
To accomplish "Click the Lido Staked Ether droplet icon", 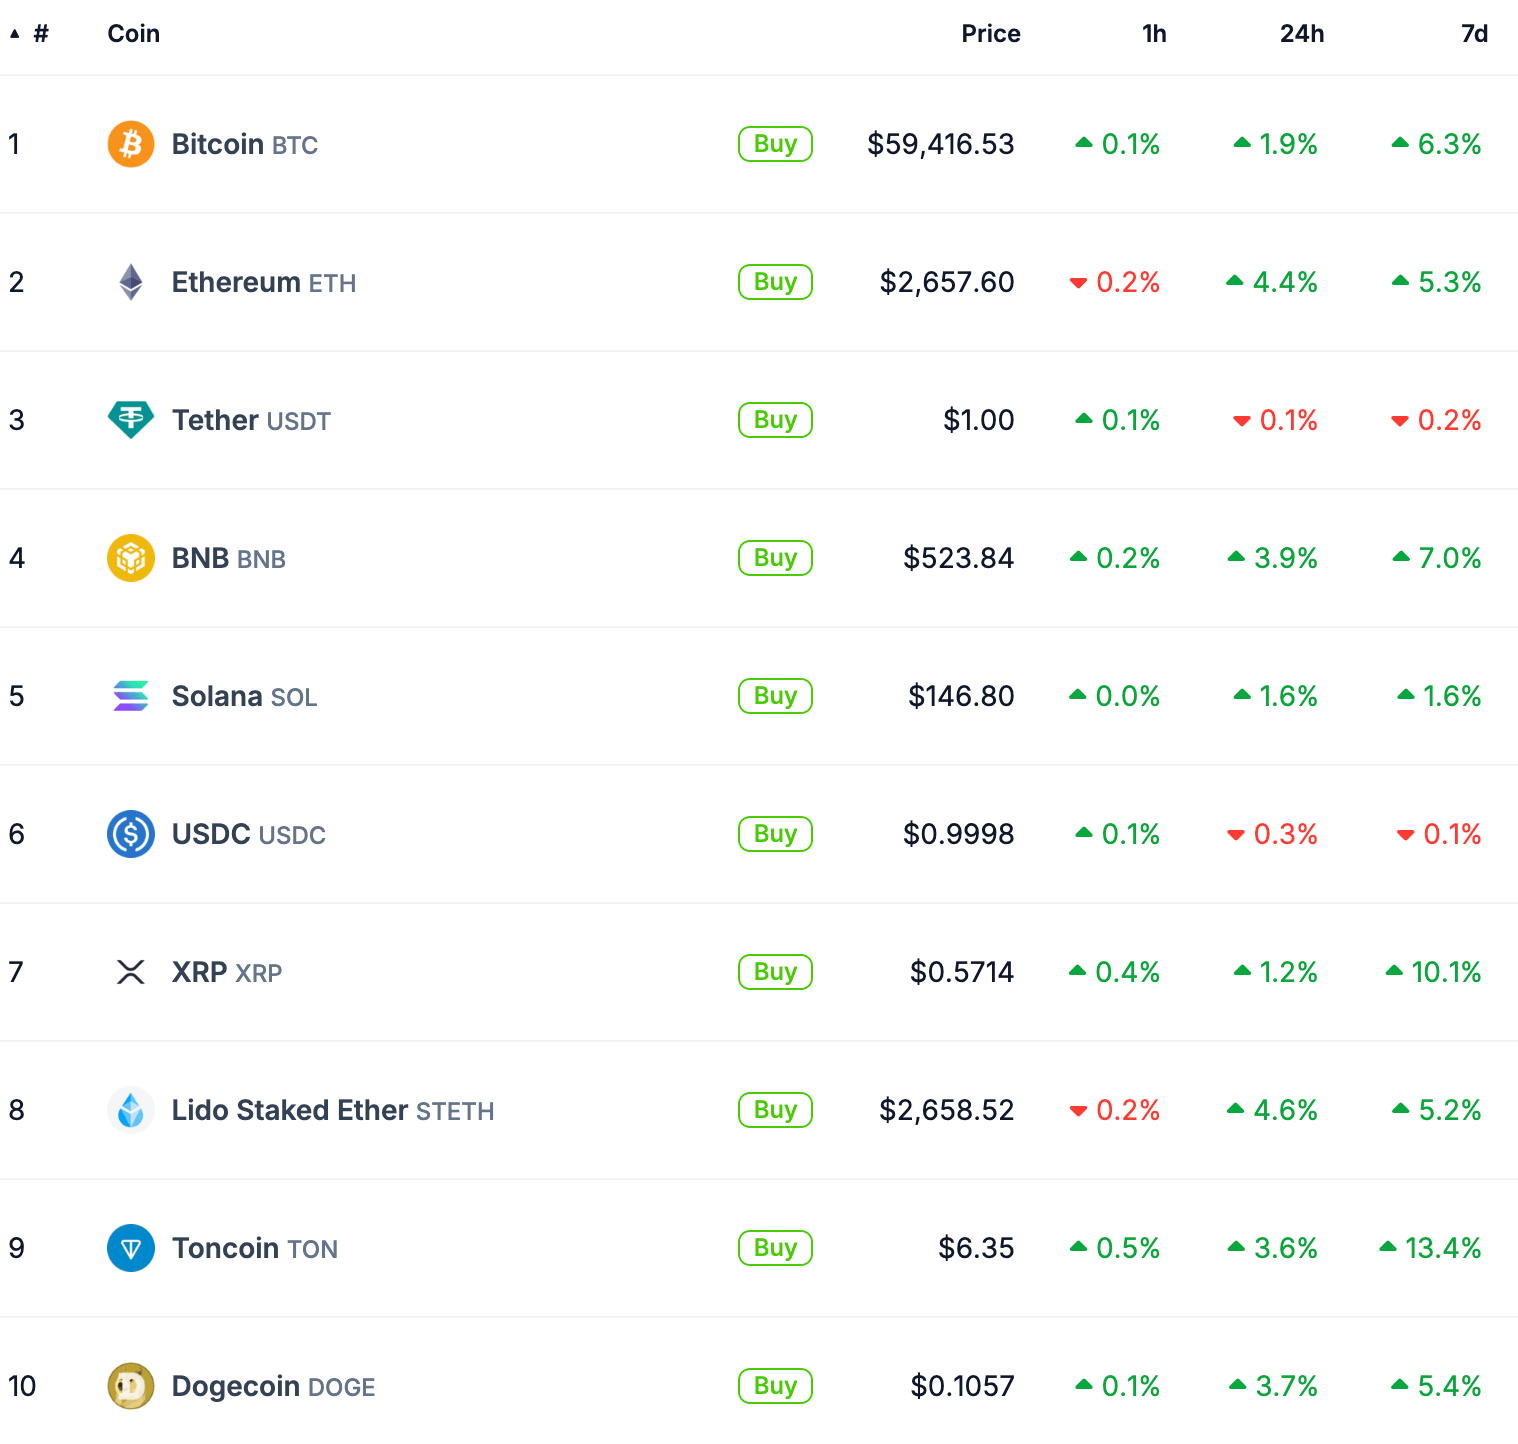I will (130, 1109).
